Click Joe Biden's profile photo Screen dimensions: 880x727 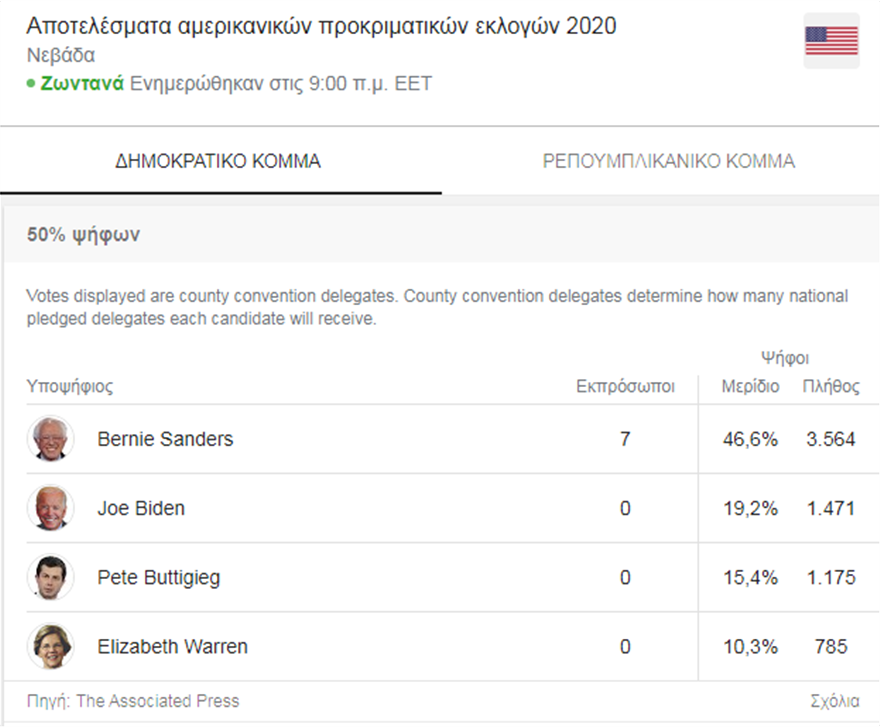coord(50,508)
